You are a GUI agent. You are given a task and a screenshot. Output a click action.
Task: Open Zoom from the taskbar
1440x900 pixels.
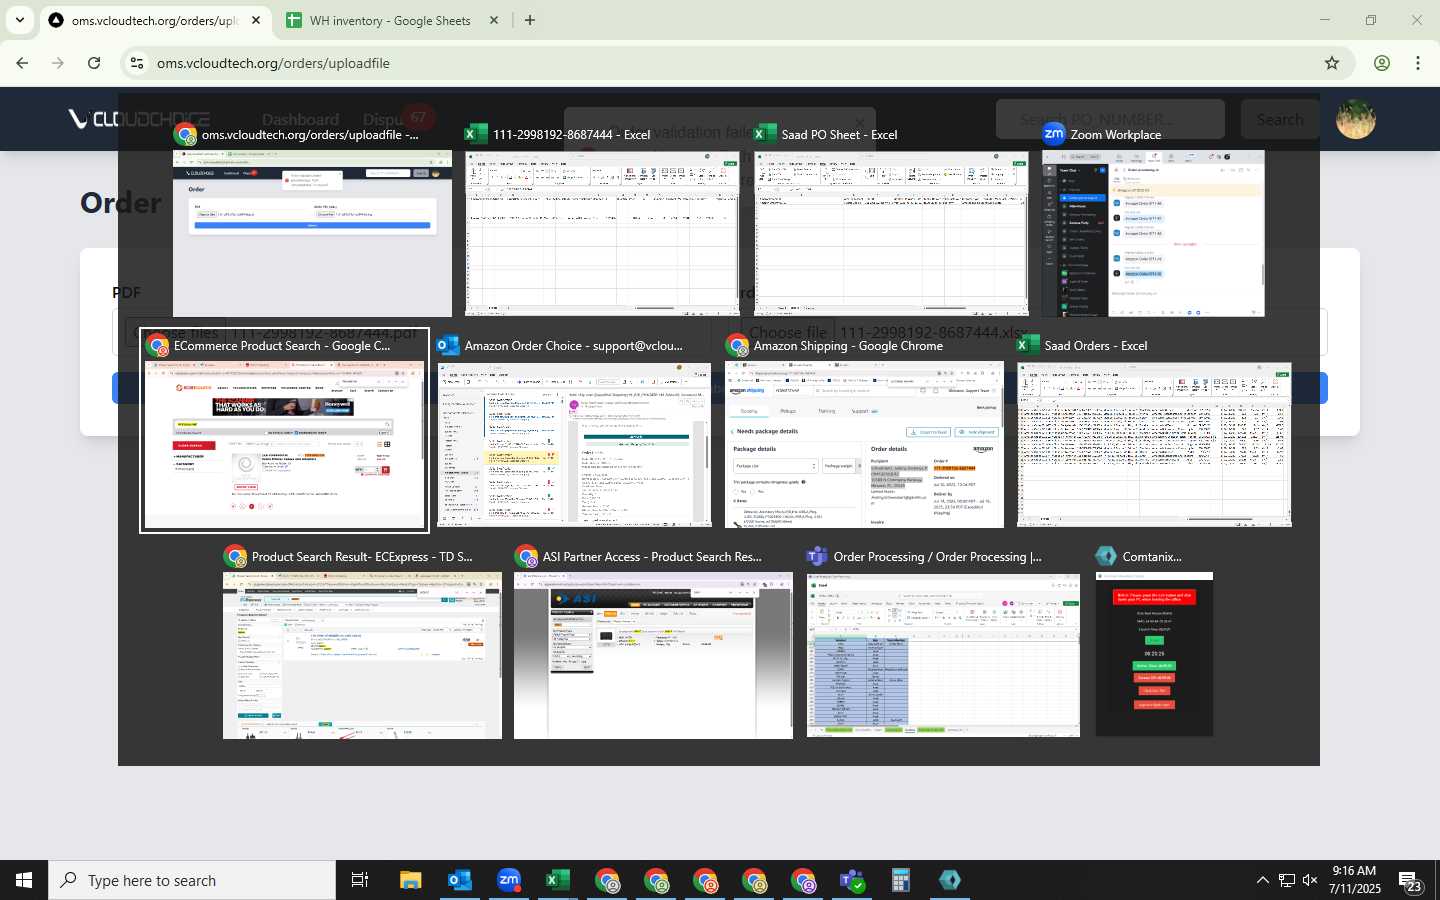pos(509,880)
